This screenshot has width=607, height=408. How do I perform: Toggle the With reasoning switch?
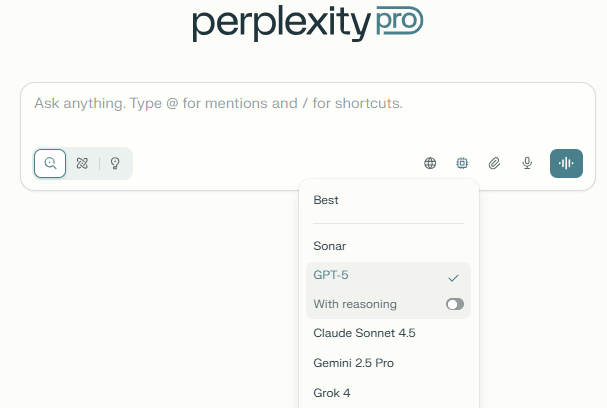tap(455, 304)
